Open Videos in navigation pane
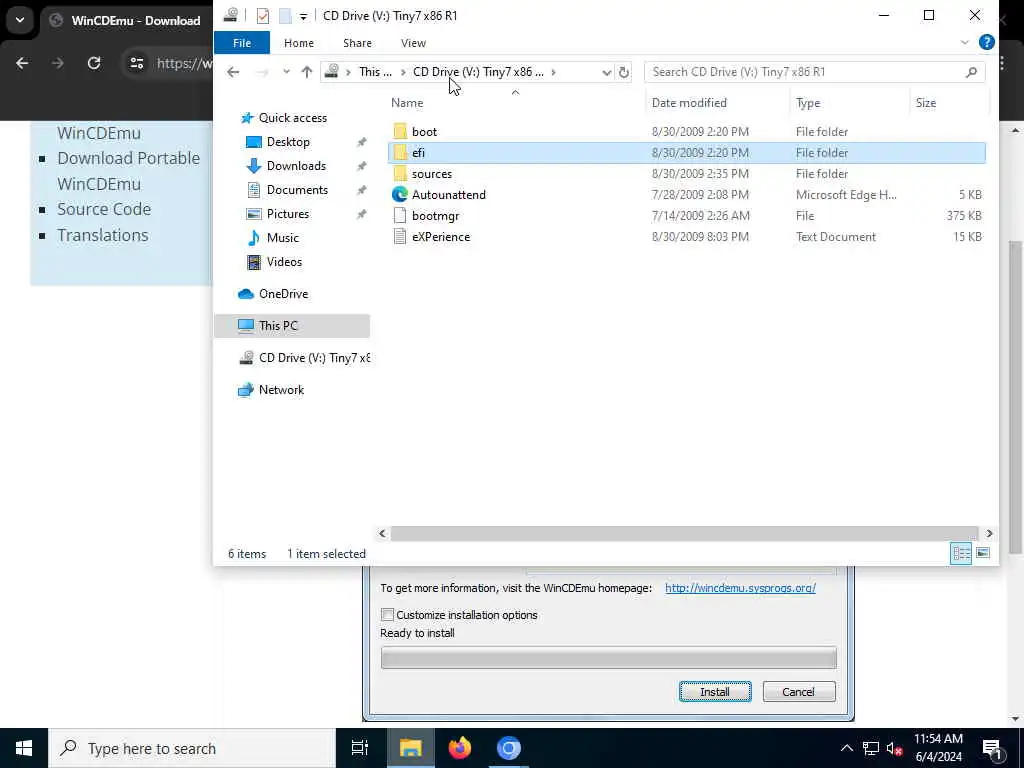 click(284, 262)
